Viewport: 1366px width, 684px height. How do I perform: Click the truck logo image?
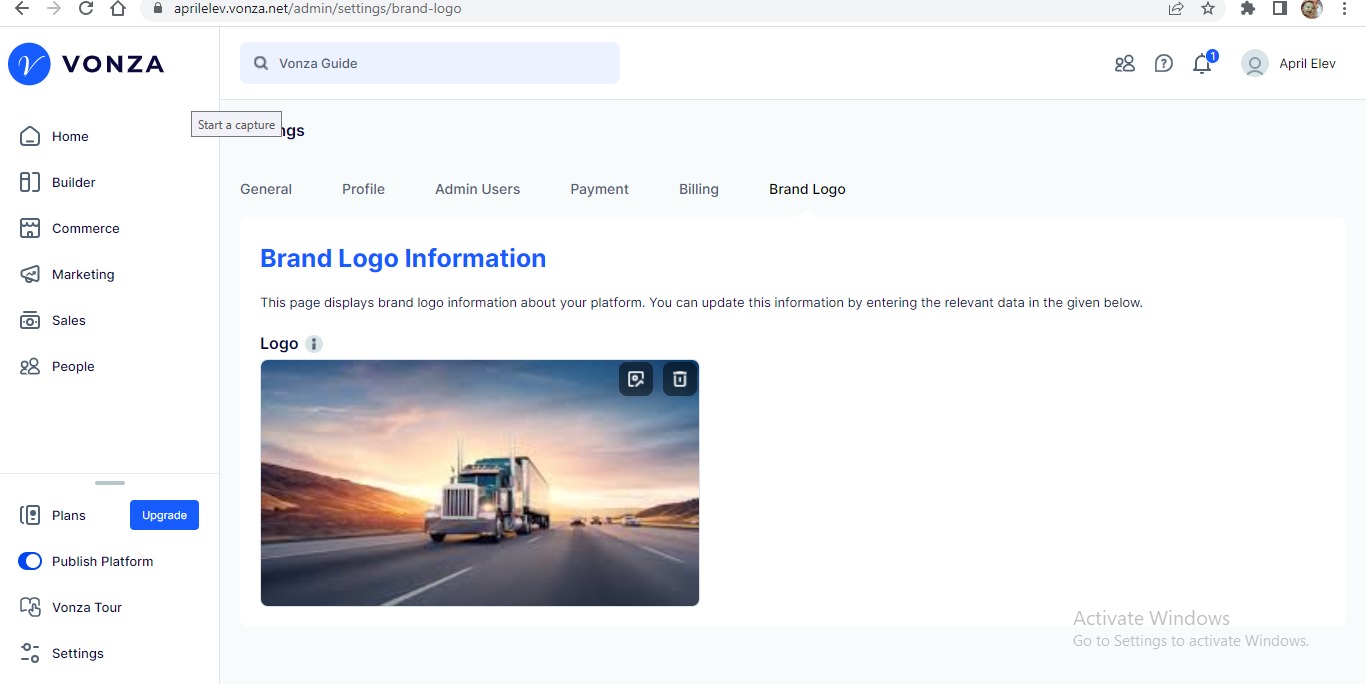click(x=480, y=483)
